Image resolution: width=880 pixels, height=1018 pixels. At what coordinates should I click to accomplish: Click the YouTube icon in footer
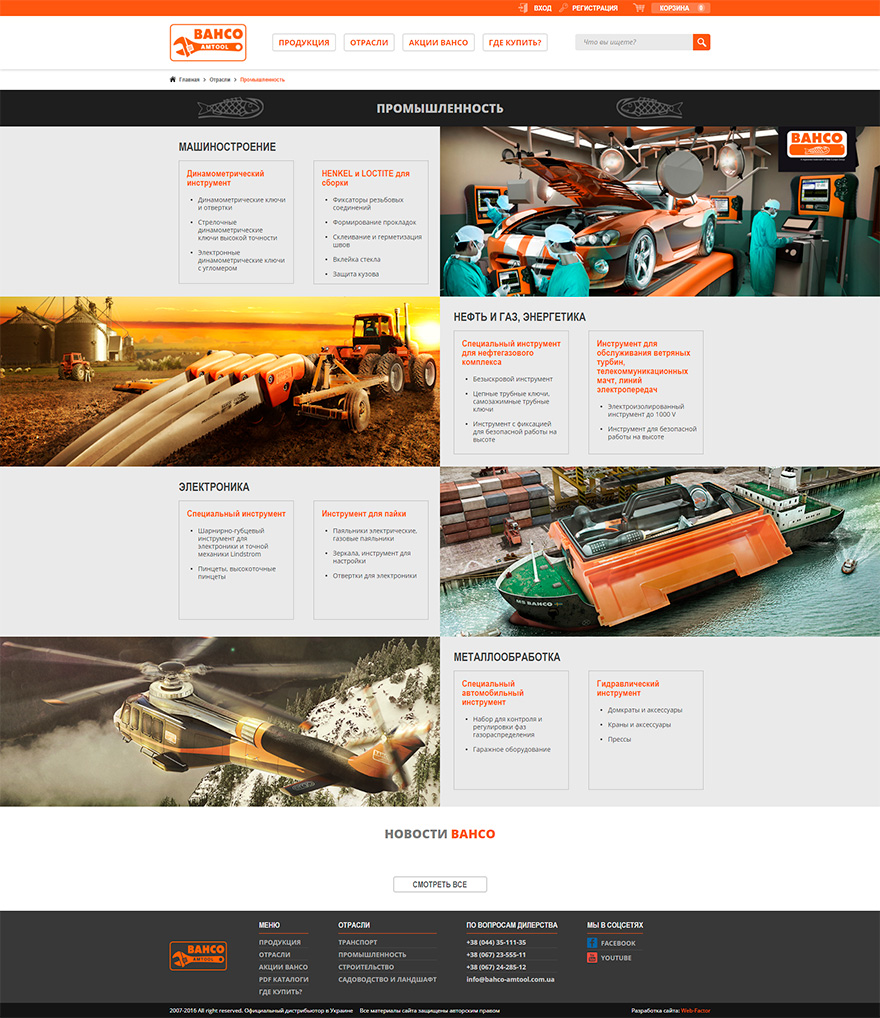point(592,958)
